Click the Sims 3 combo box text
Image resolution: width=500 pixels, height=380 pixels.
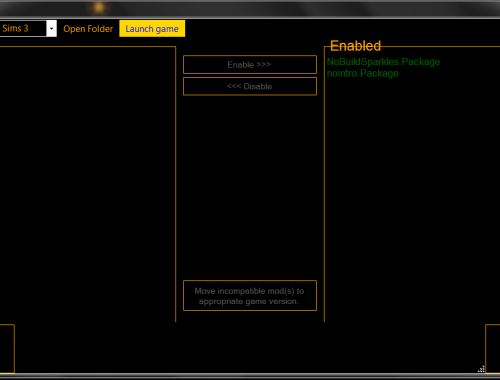(15, 28)
